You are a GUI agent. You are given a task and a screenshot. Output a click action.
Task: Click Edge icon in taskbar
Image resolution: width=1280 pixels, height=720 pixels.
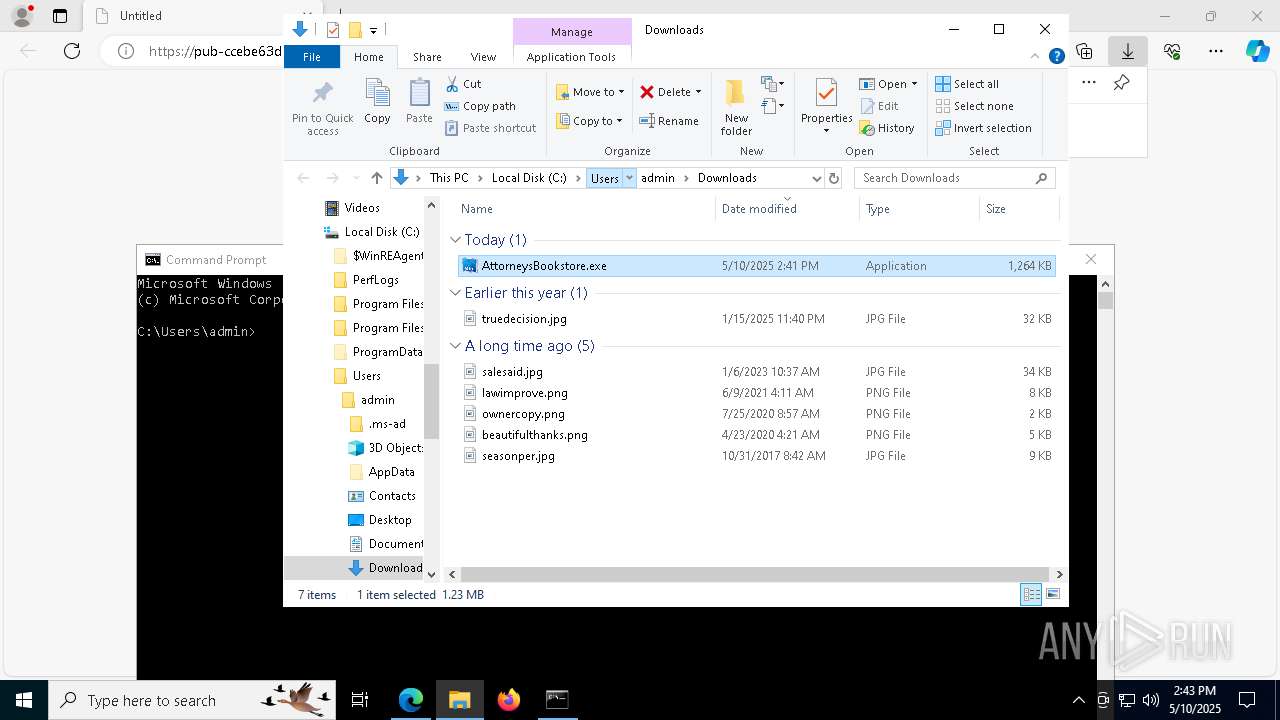[x=411, y=700]
